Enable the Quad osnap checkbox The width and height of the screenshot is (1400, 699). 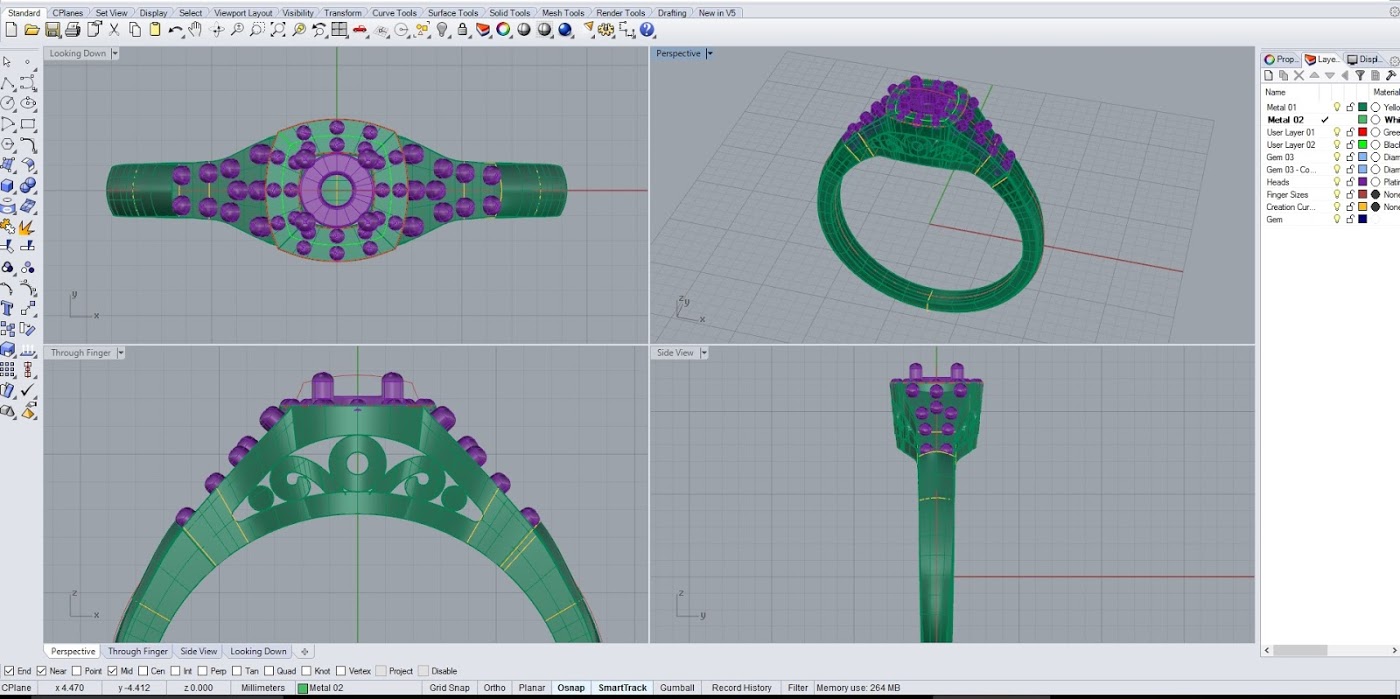pos(268,671)
